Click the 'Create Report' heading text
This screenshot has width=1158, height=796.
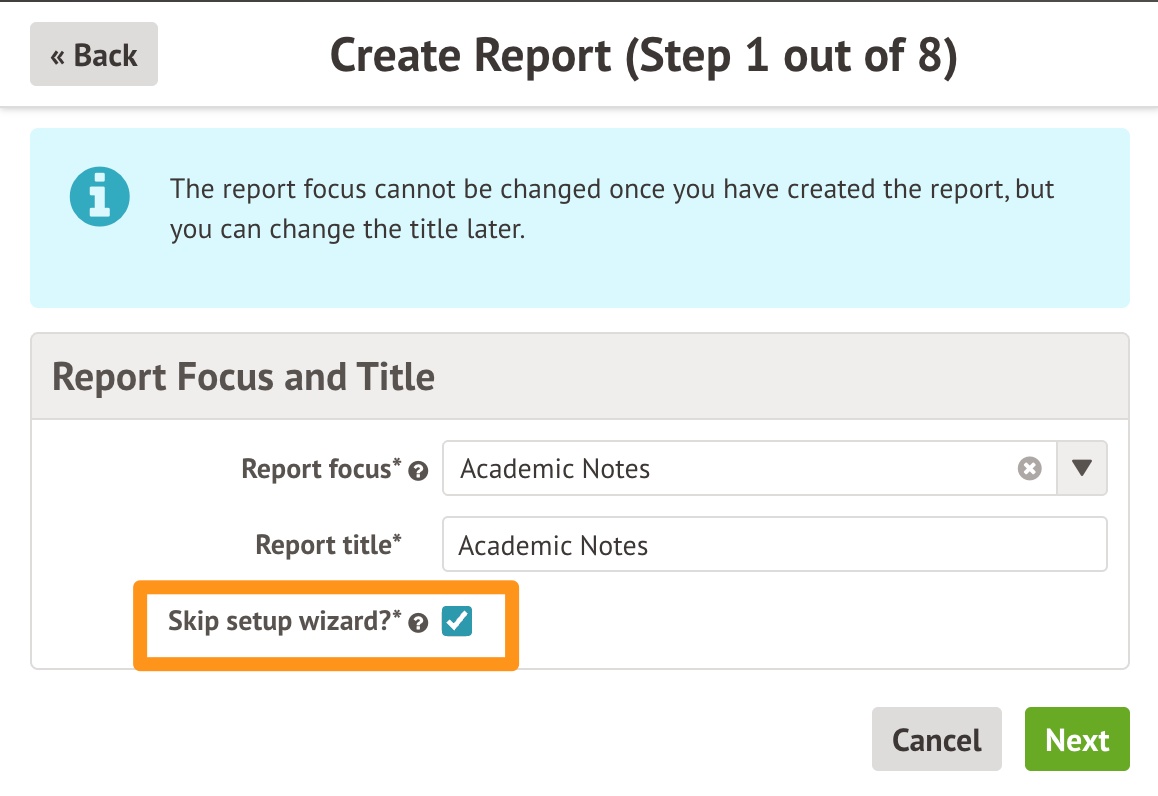470,56
